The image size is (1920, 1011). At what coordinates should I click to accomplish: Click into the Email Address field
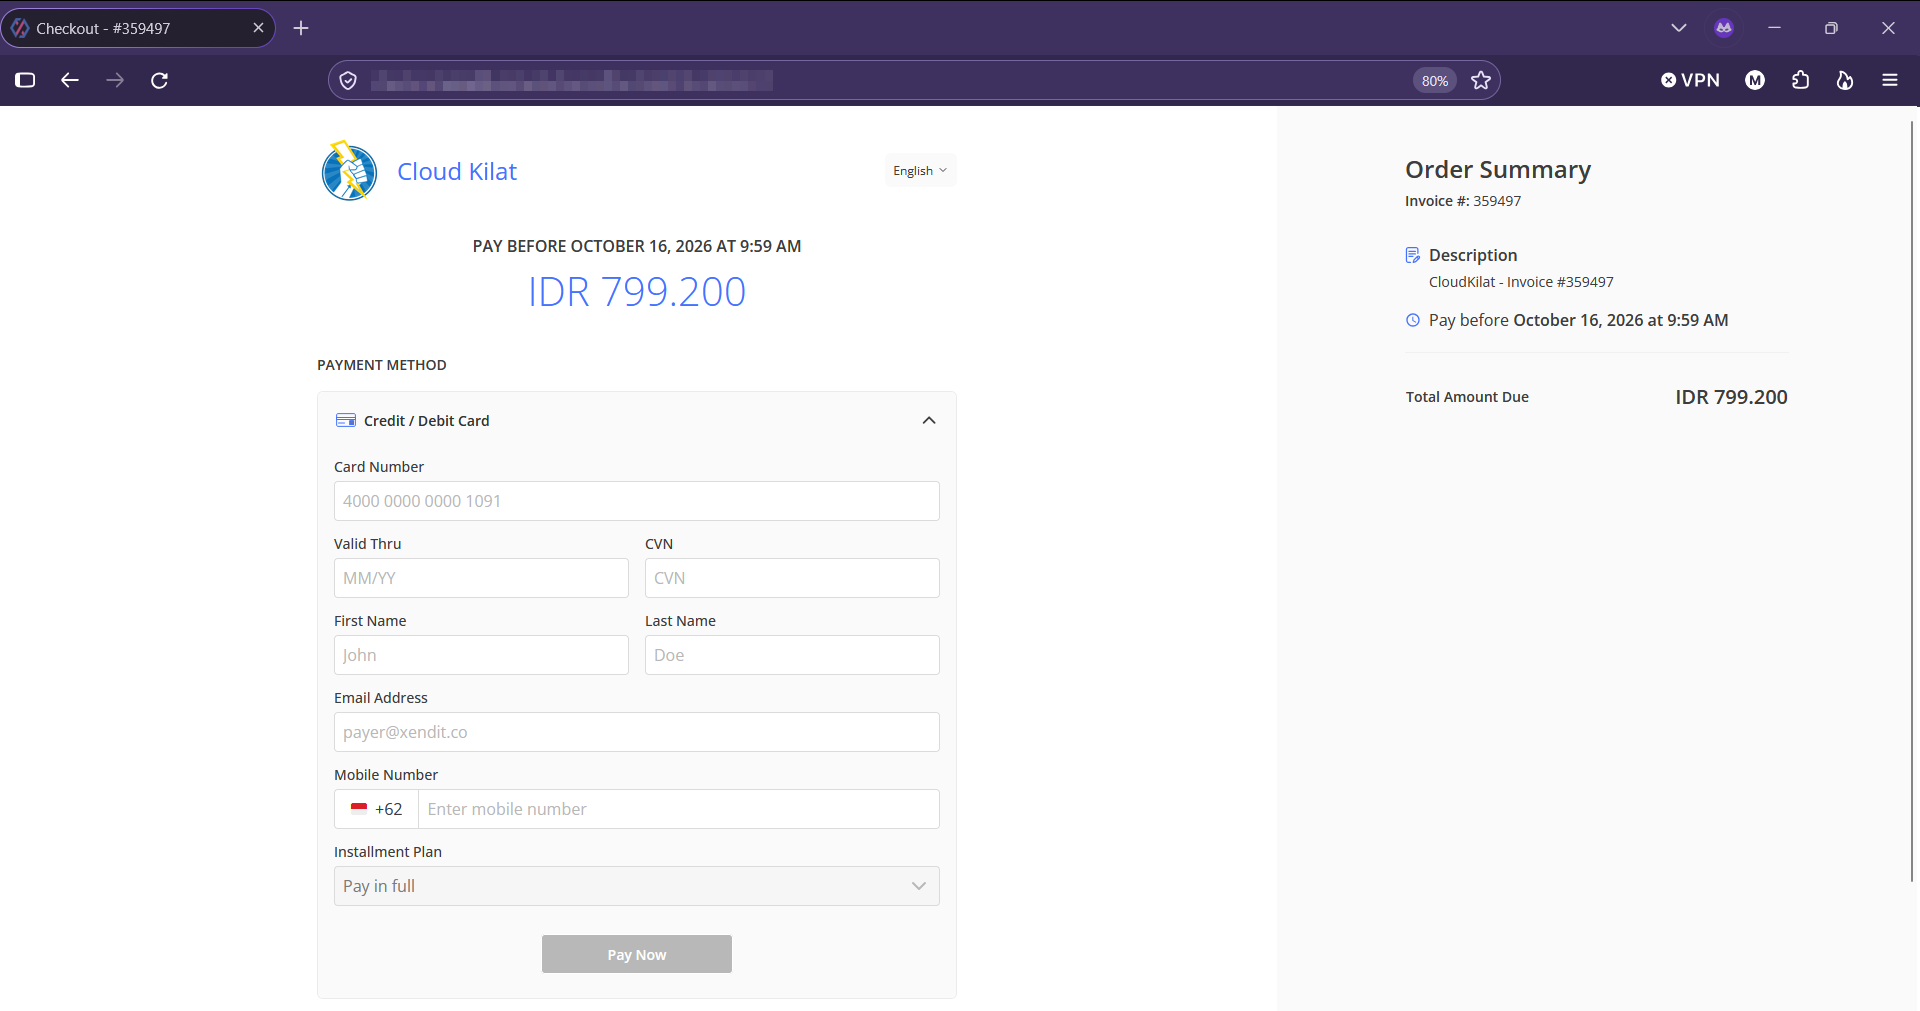637,732
